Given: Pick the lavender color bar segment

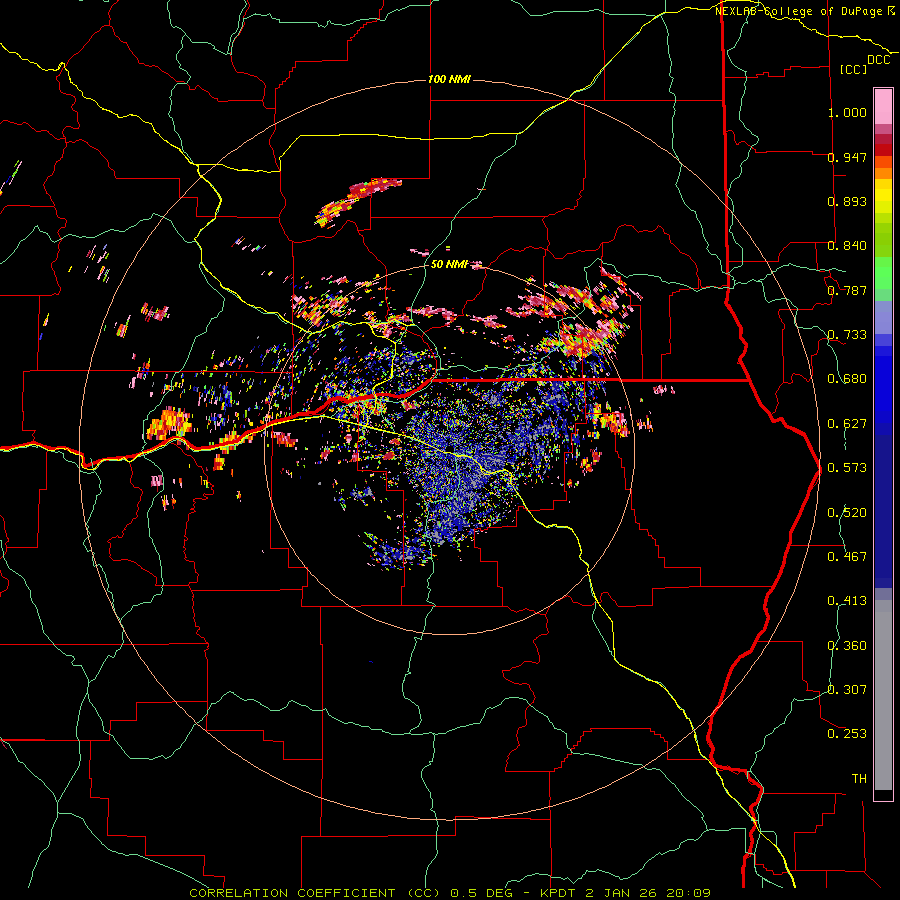Looking at the screenshot, I should (883, 317).
